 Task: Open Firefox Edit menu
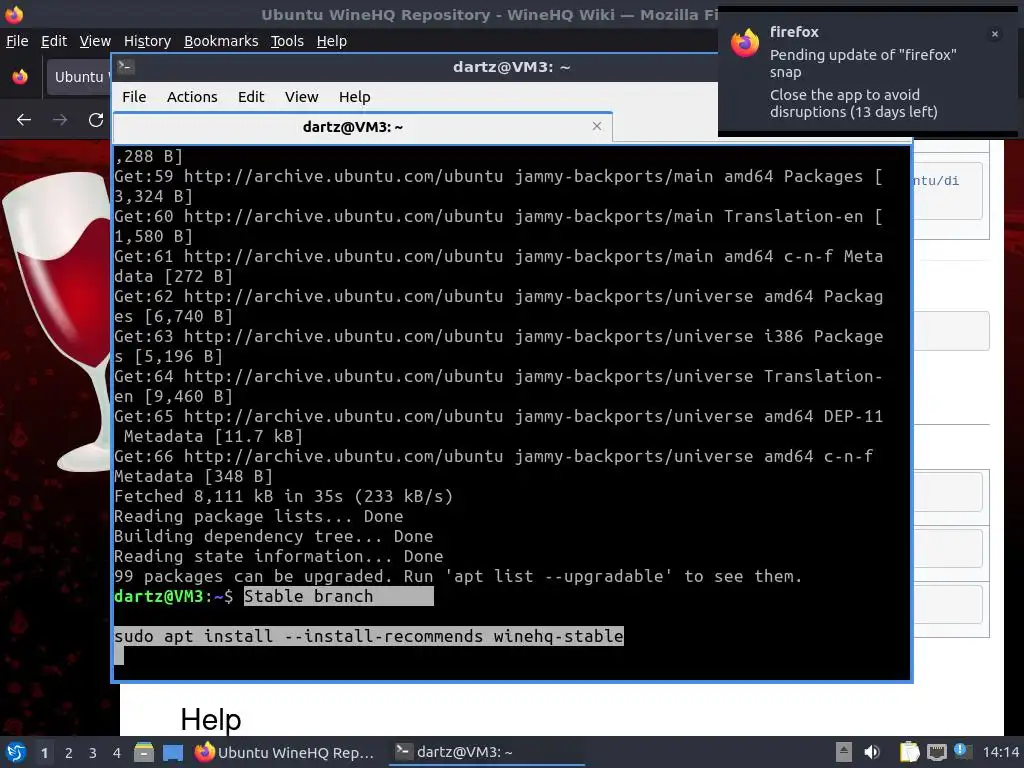point(54,41)
